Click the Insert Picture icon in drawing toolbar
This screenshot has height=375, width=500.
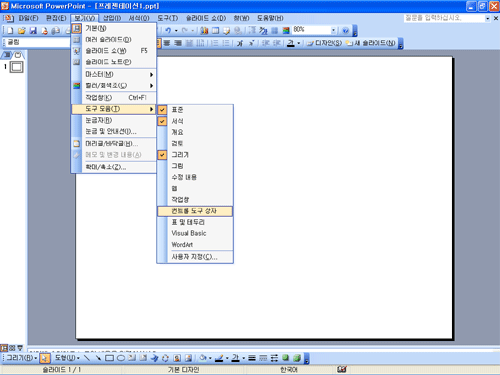click(x=188, y=358)
